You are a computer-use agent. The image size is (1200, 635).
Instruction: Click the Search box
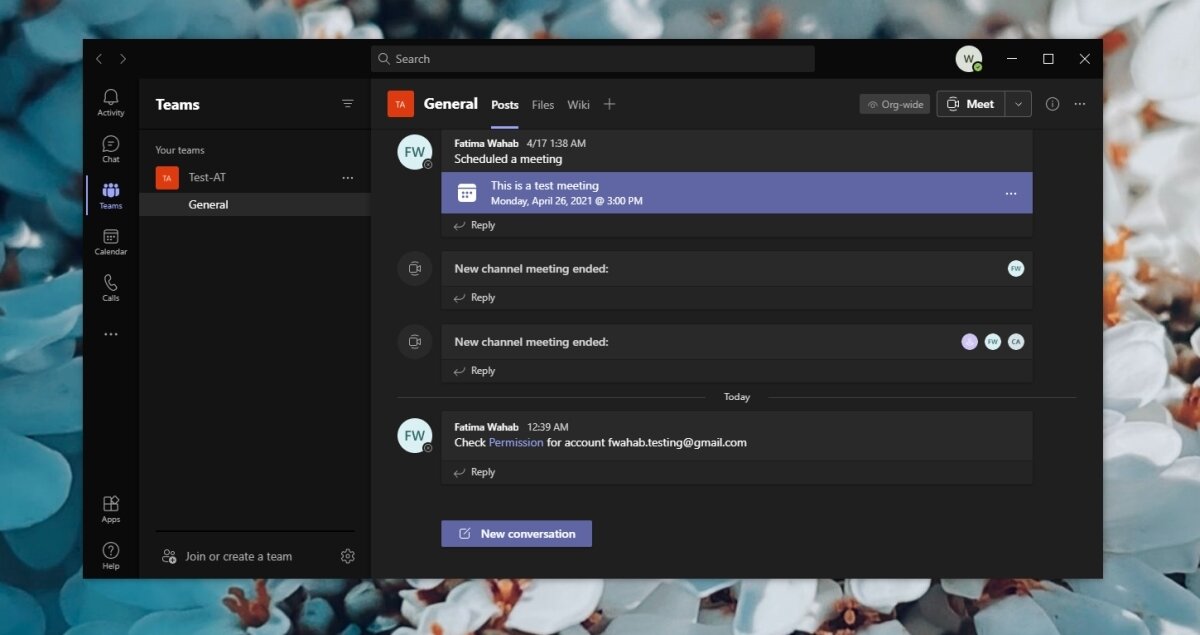592,59
